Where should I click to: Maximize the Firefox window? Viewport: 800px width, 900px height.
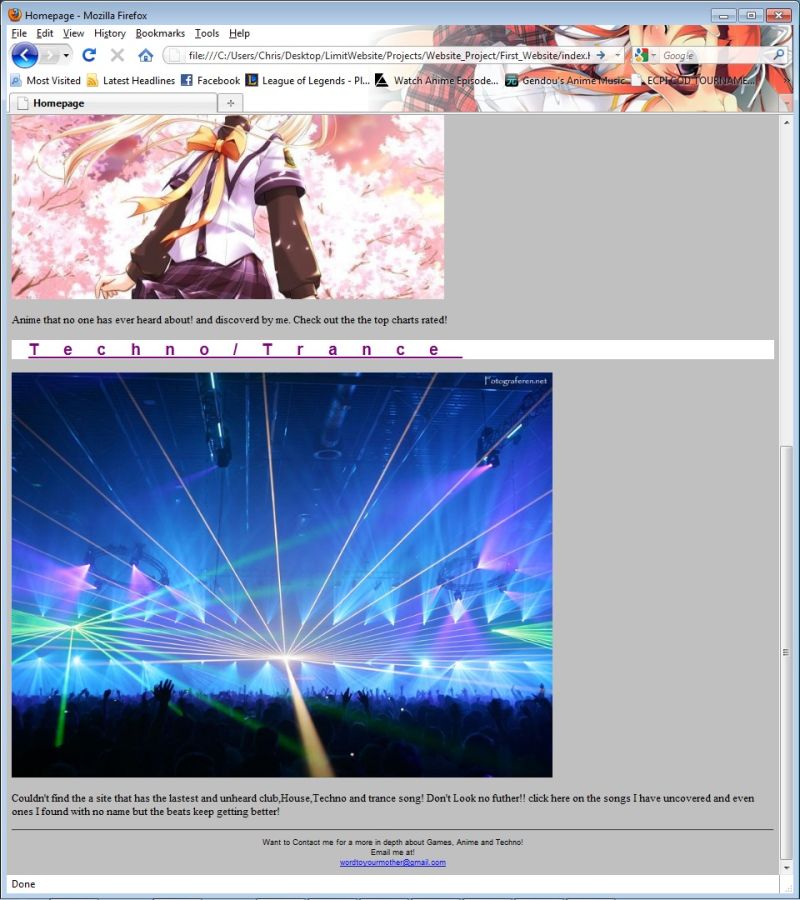coord(751,15)
